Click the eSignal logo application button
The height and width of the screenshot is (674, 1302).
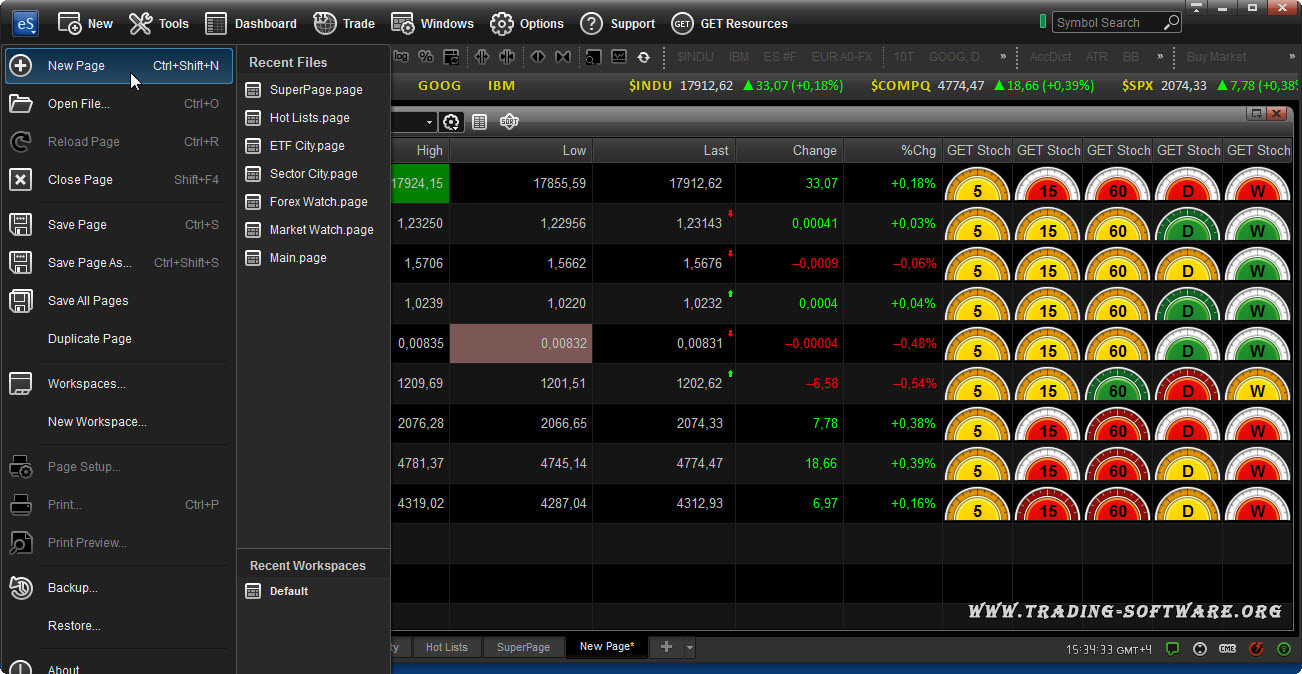click(x=25, y=23)
